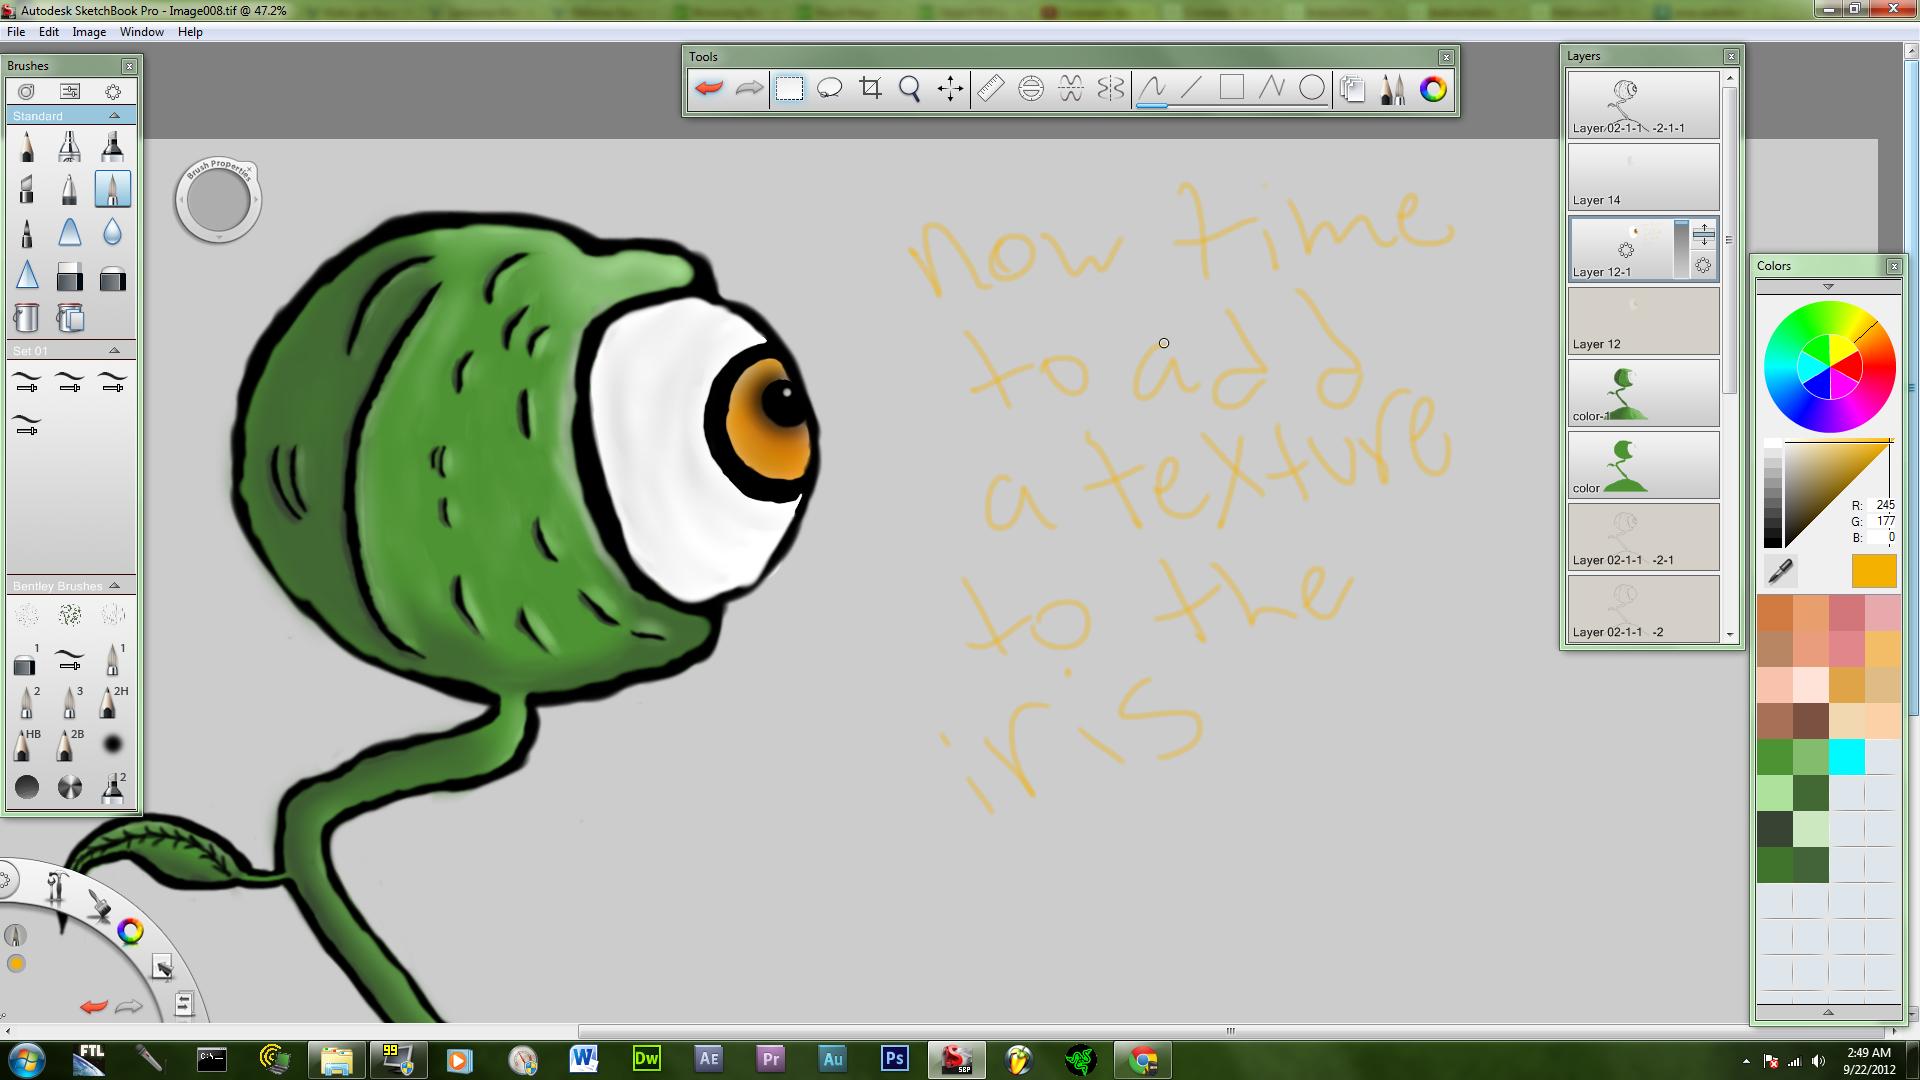Select the Rectangle shape style
This screenshot has width=1920, height=1080.
click(x=1231, y=88)
